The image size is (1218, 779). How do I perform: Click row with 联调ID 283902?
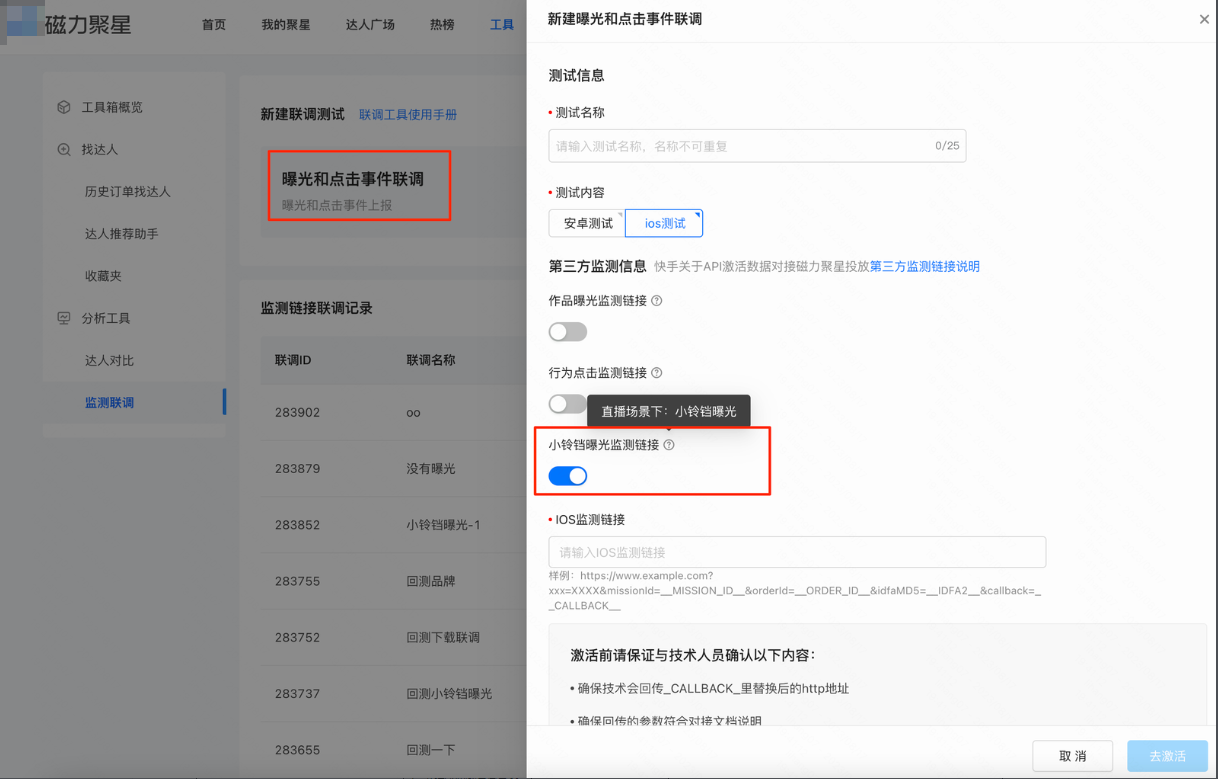(394, 412)
